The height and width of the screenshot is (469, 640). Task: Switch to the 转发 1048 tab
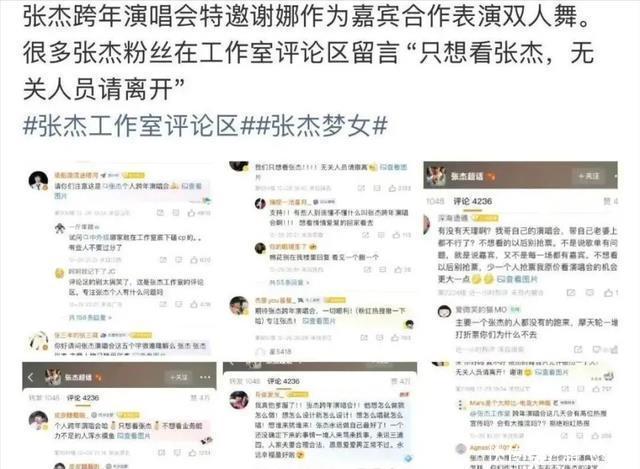pos(44,398)
